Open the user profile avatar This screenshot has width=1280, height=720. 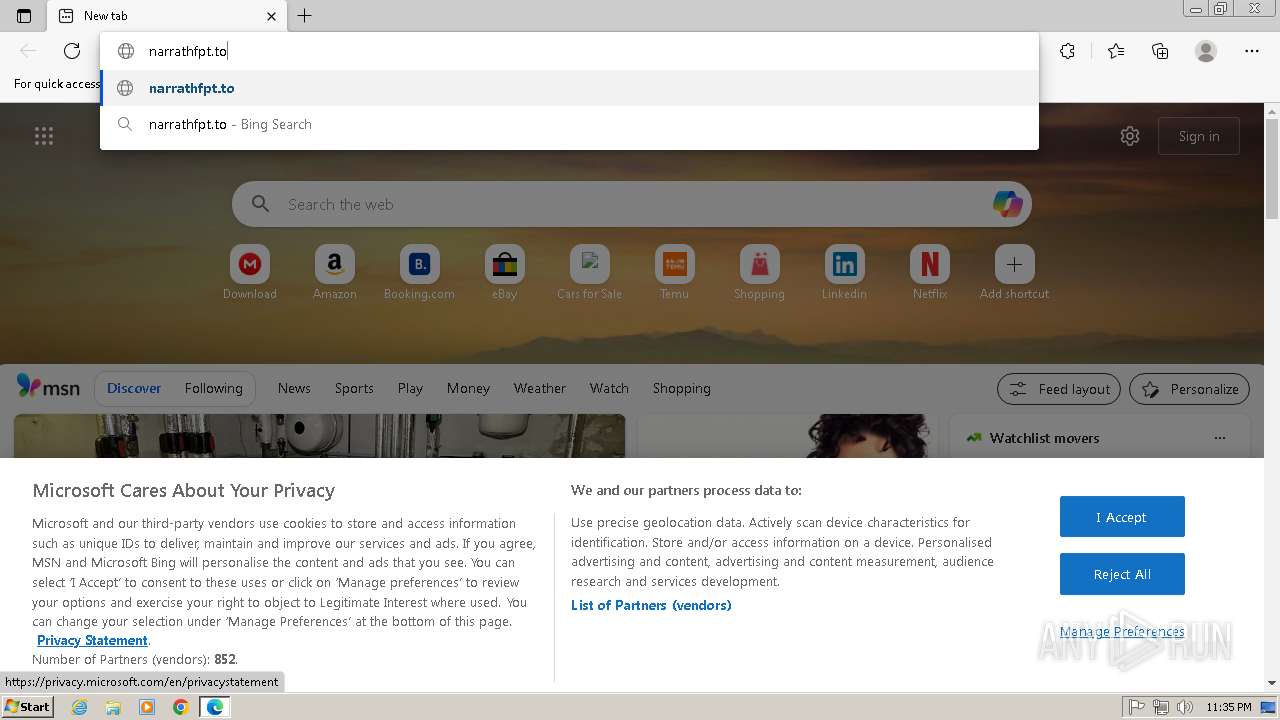tap(1206, 51)
